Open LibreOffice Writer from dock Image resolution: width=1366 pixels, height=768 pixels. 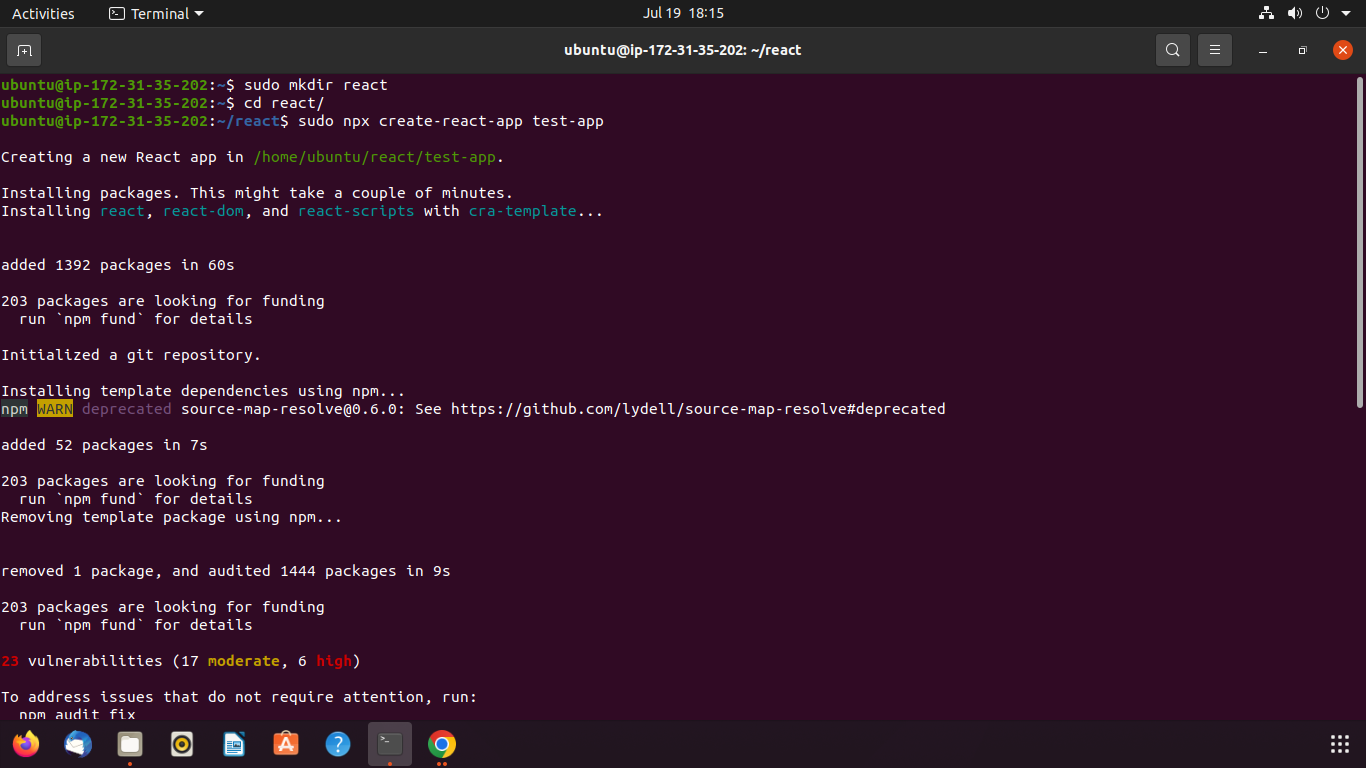tap(234, 744)
